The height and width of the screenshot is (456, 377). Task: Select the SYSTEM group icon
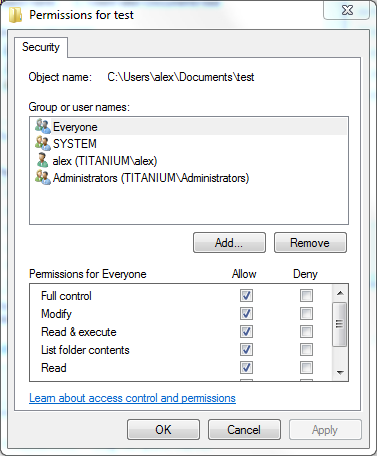click(43, 143)
